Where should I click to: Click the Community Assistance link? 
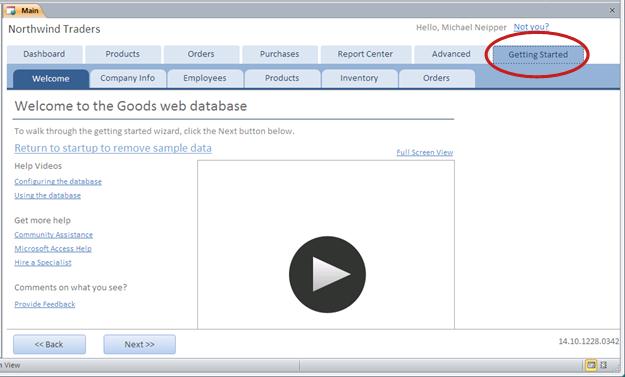tap(53, 235)
